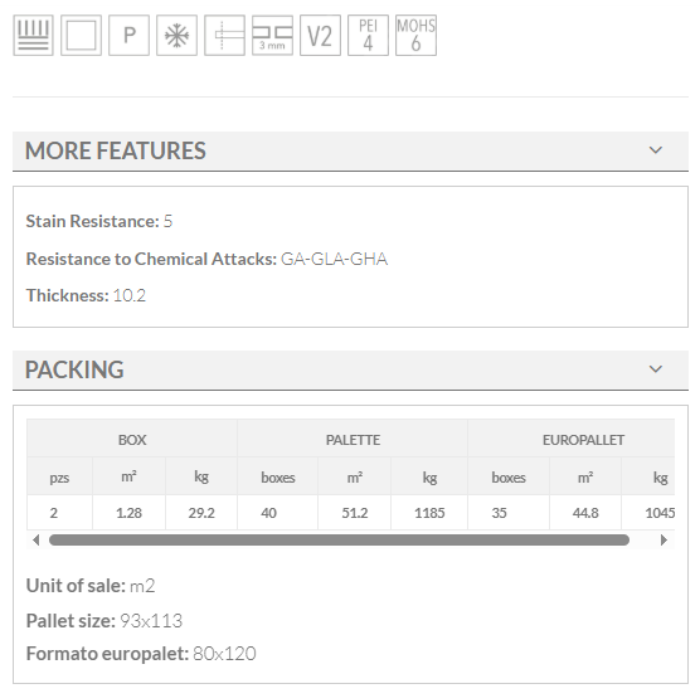The height and width of the screenshot is (700, 700).
Task: Click the frost resistance snowflake icon
Action: pyautogui.click(x=177, y=37)
